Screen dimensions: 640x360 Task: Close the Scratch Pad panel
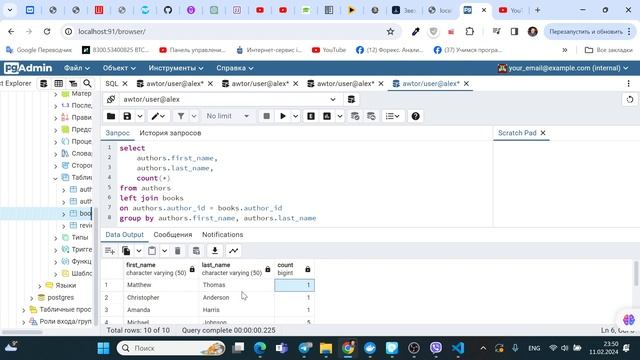point(543,133)
